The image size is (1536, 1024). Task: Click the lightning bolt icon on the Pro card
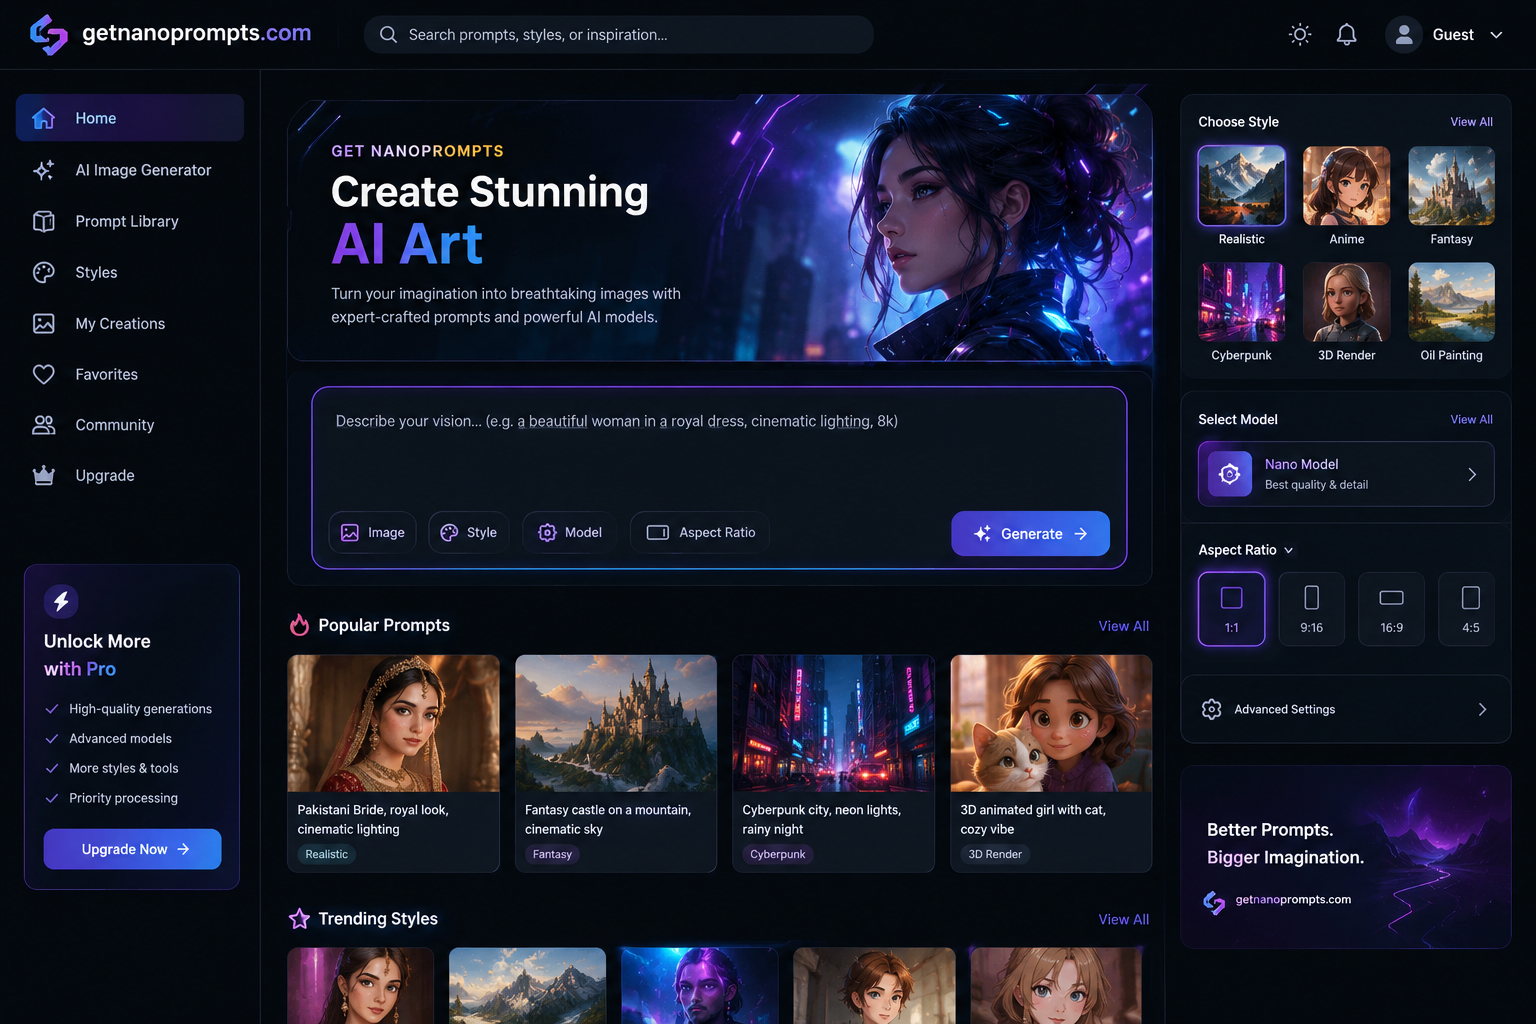click(x=61, y=601)
